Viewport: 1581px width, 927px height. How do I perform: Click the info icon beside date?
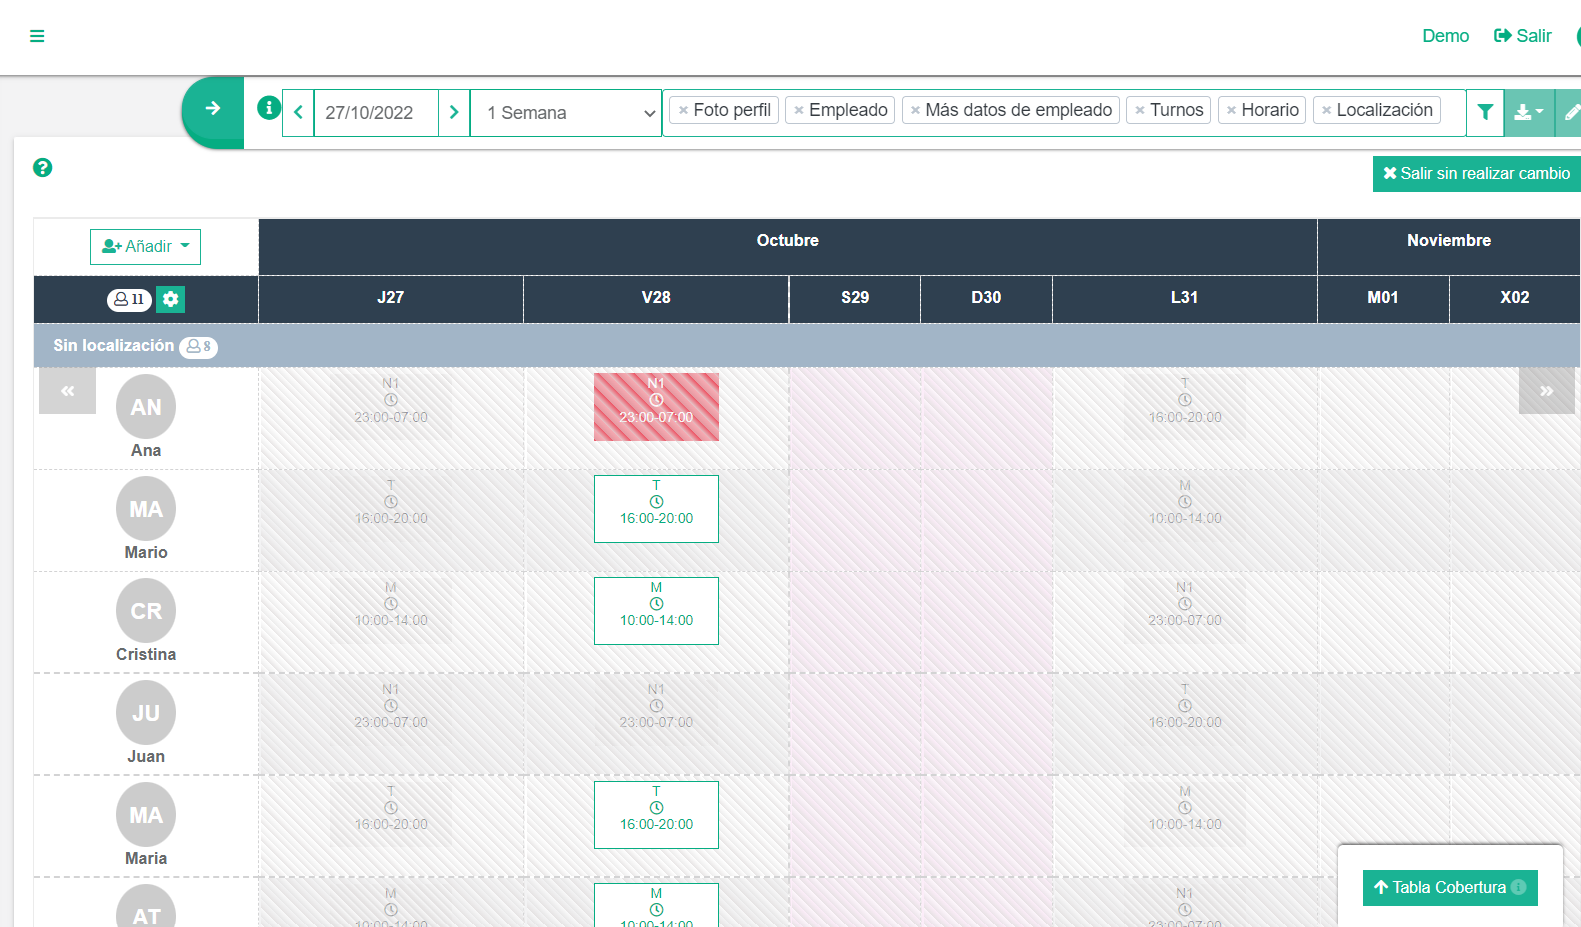(x=268, y=108)
